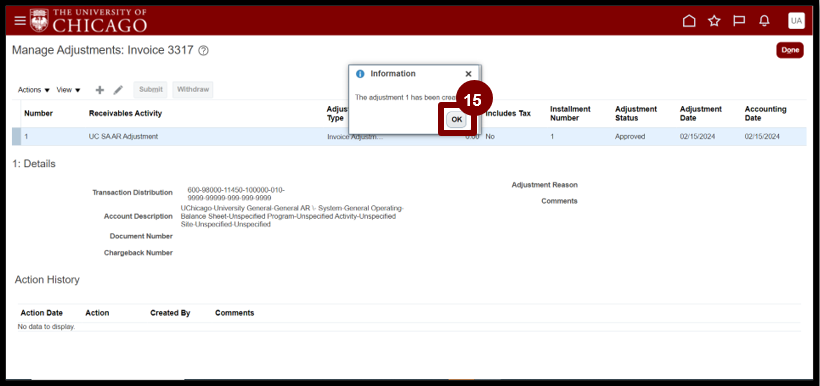Click the Includes Tax value No

click(x=490, y=137)
